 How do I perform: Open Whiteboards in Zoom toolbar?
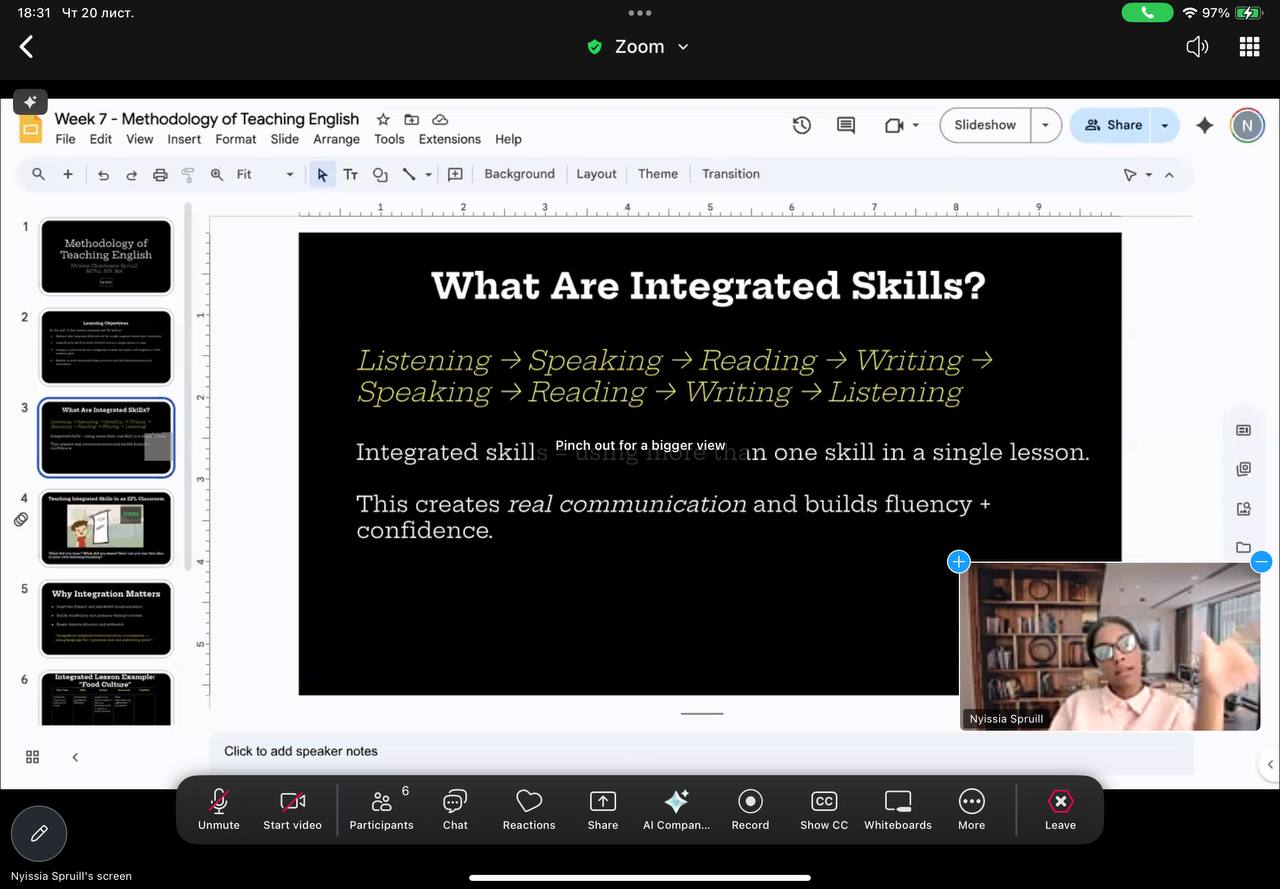click(x=897, y=809)
